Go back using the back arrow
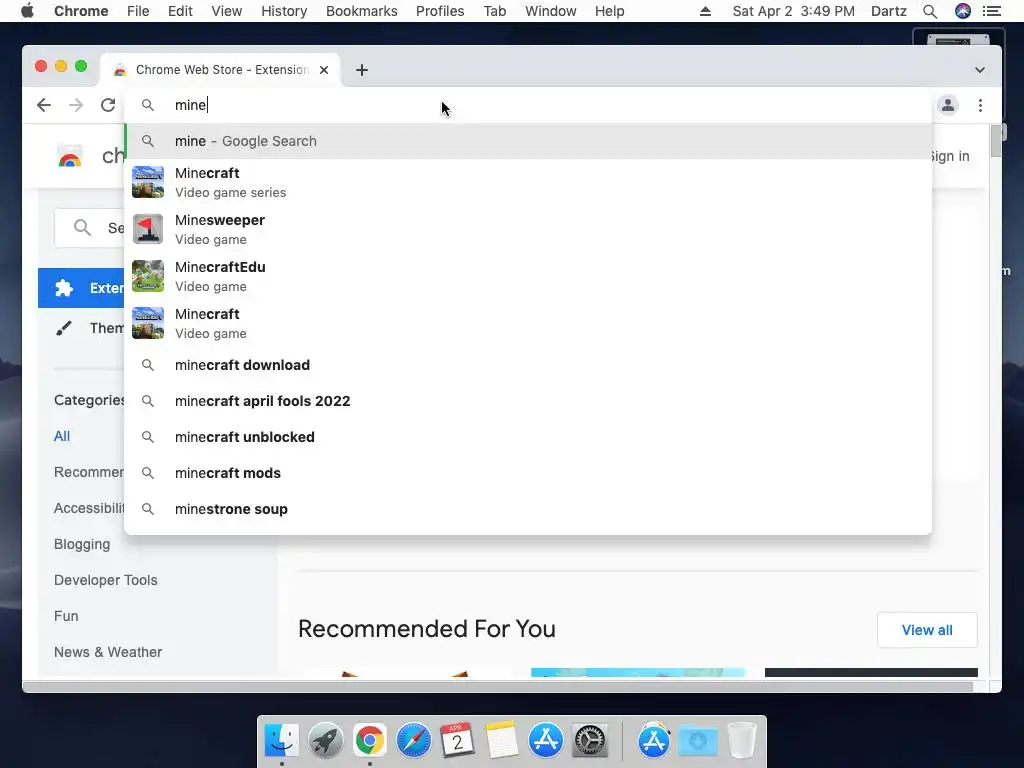1024x768 pixels. (x=44, y=105)
